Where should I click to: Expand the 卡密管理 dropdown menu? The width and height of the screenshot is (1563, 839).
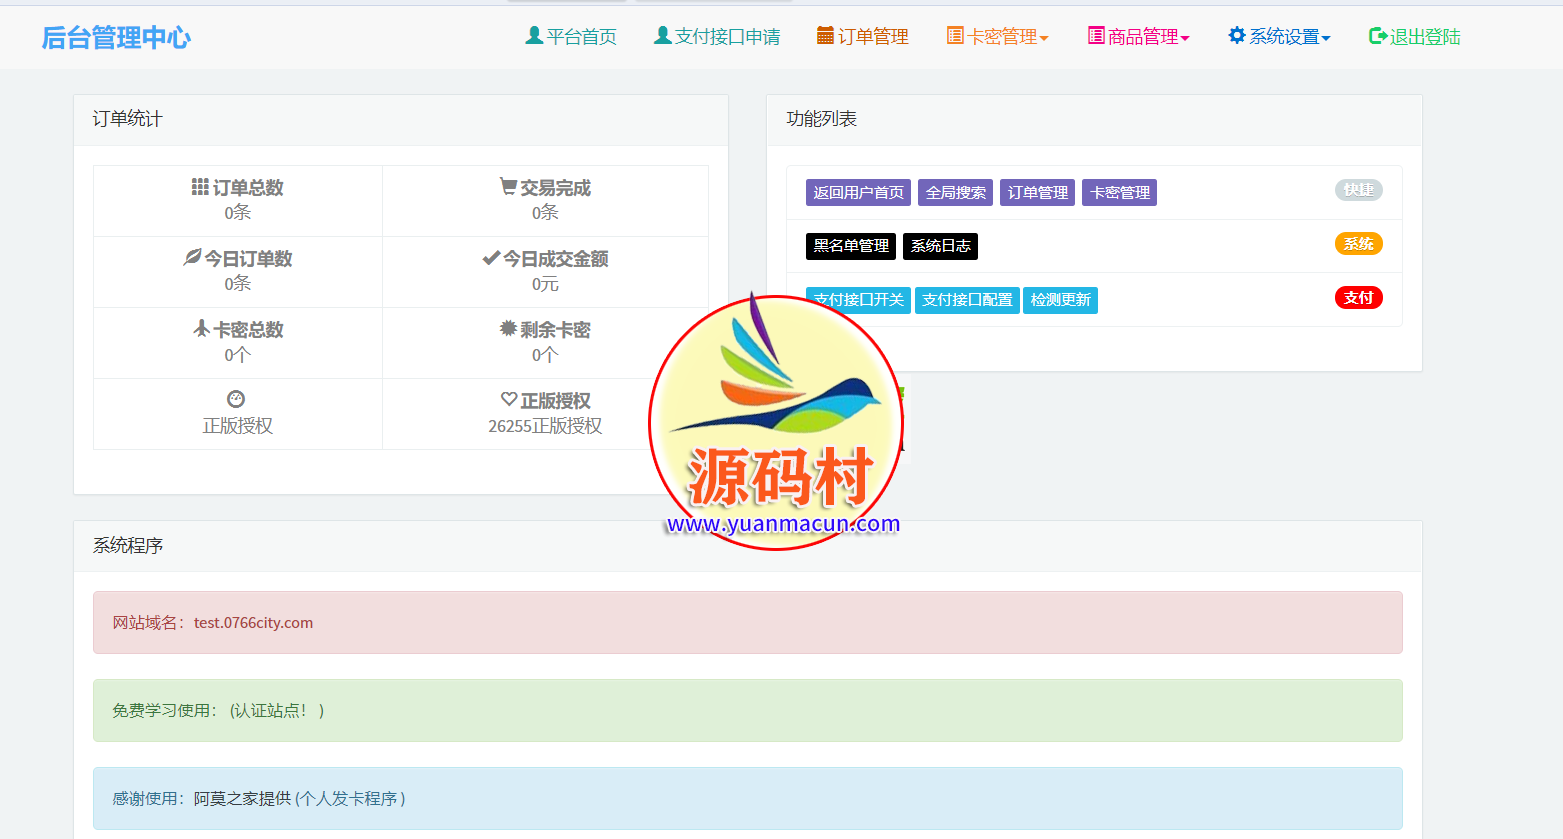click(x=1044, y=38)
